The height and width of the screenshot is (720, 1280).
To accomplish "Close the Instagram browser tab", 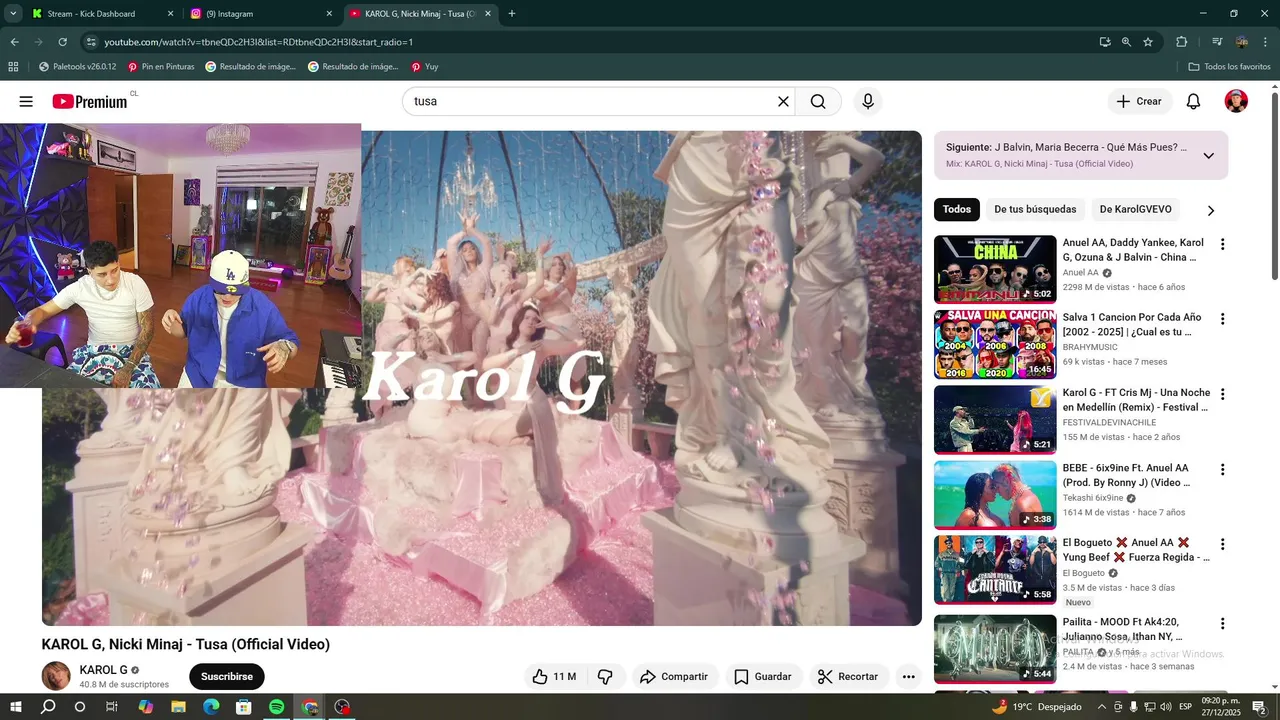I will 329,14.
